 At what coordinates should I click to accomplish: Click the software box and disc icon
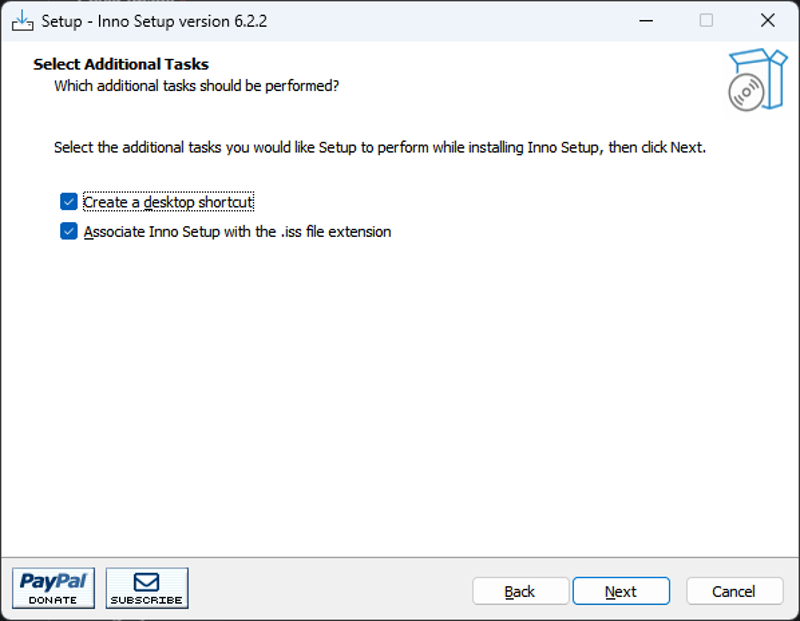point(757,80)
